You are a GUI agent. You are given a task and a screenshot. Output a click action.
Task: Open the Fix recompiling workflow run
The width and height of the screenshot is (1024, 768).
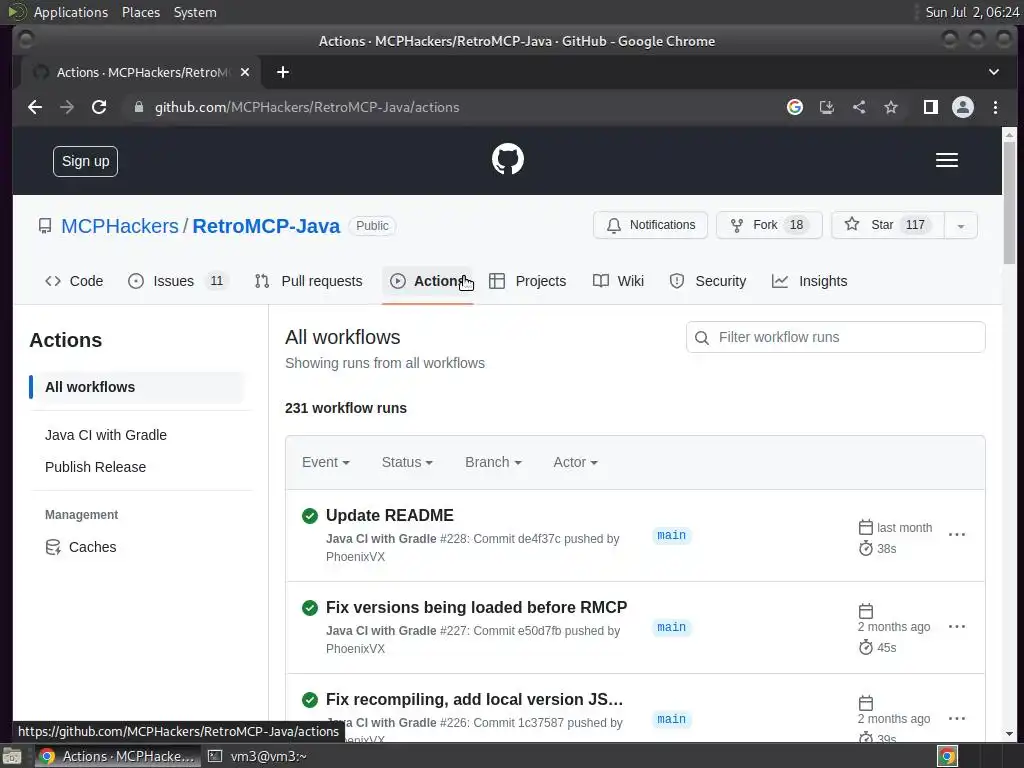(474, 699)
